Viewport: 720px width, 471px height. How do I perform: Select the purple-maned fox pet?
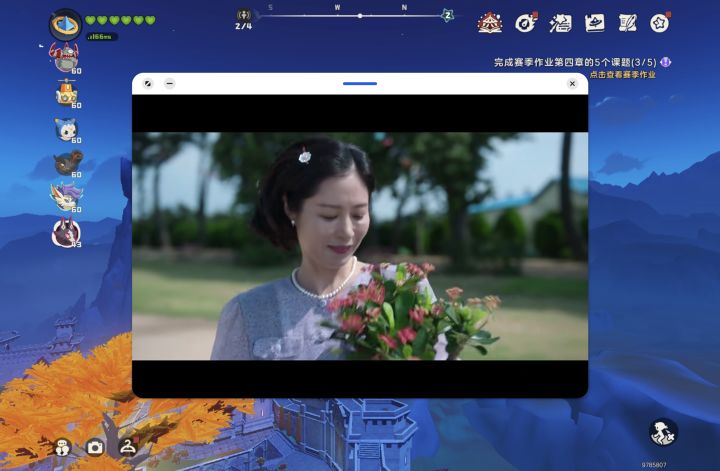(x=67, y=197)
